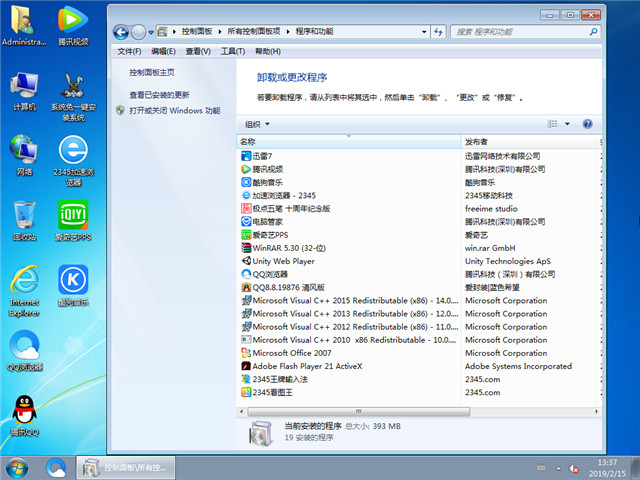Click the 所有控制面板项 breadcrumb segment

coord(253,31)
